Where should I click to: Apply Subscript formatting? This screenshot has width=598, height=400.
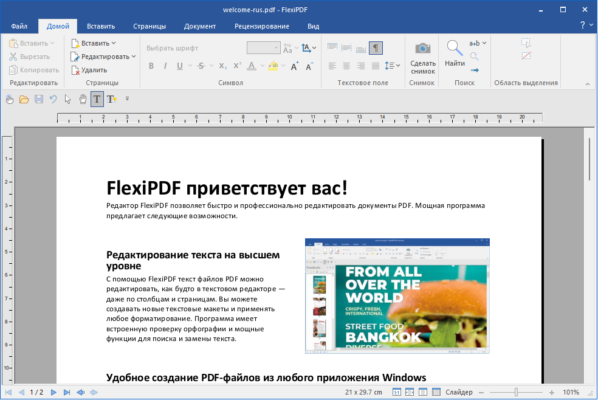pos(222,66)
